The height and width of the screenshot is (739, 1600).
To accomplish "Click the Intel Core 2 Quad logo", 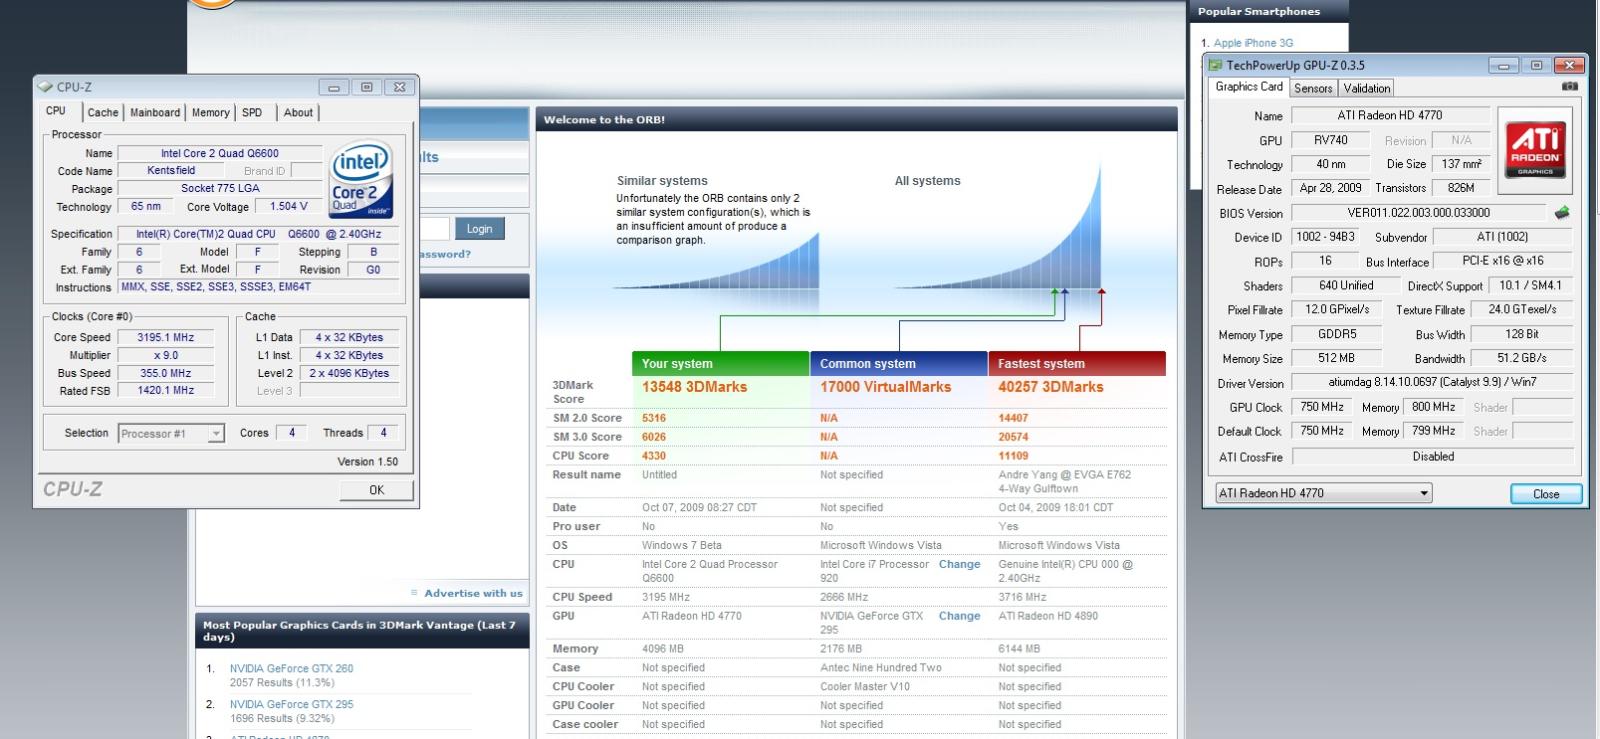I will pos(361,179).
